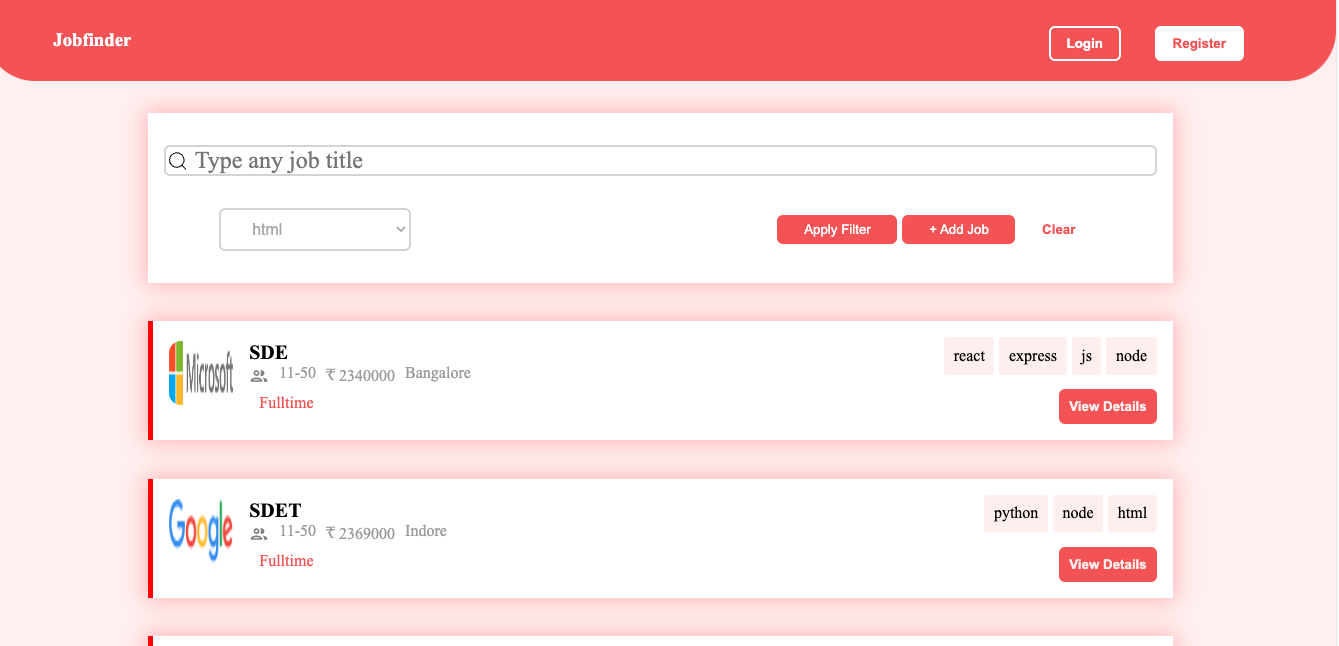
Task: Click the Google company logo
Action: [x=201, y=530]
